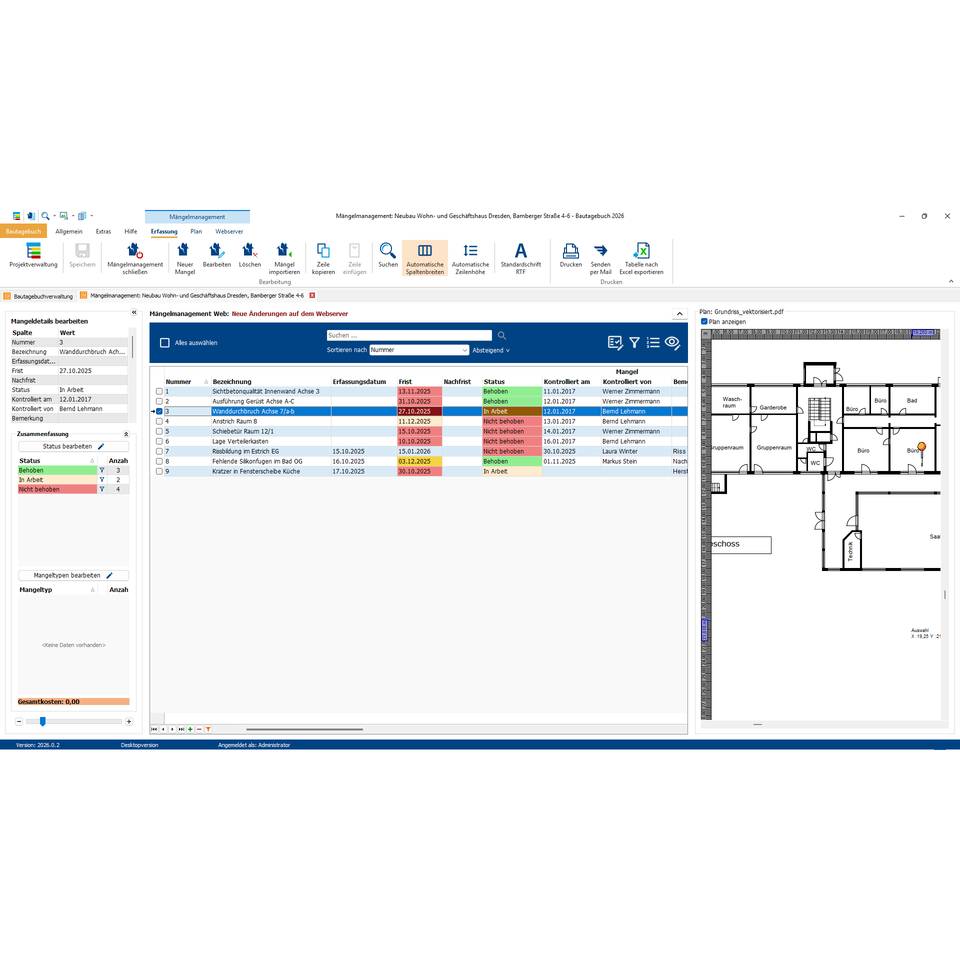Uncheck the box for row 3 Wanddurchbruch
This screenshot has width=960, height=960.
click(159, 411)
